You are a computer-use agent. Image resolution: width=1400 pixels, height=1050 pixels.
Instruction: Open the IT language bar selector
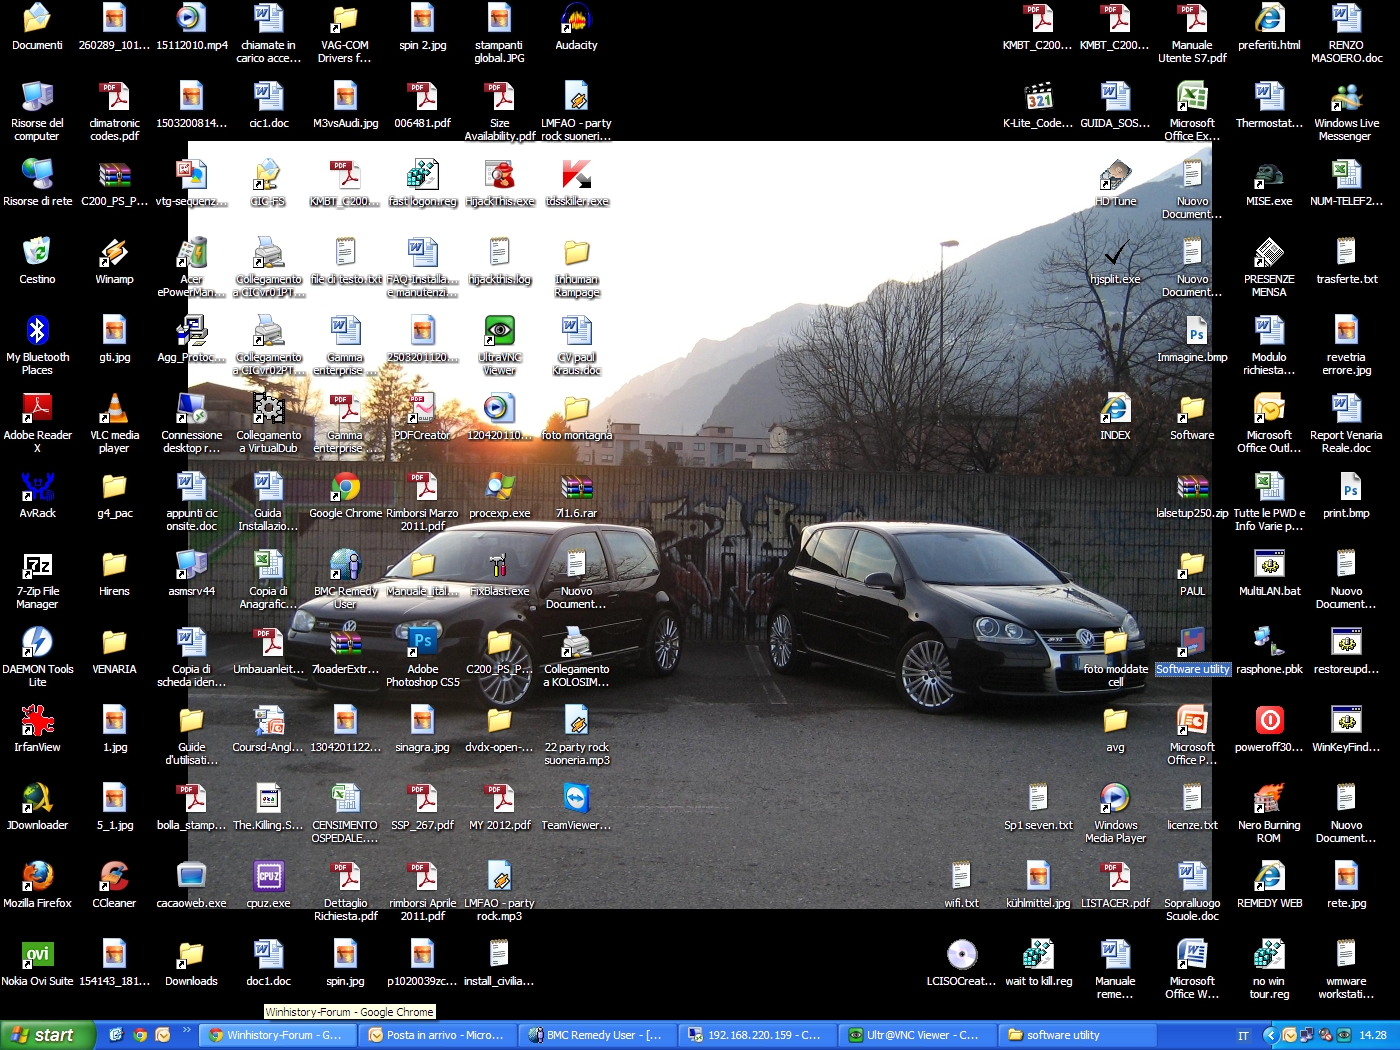(1243, 1035)
